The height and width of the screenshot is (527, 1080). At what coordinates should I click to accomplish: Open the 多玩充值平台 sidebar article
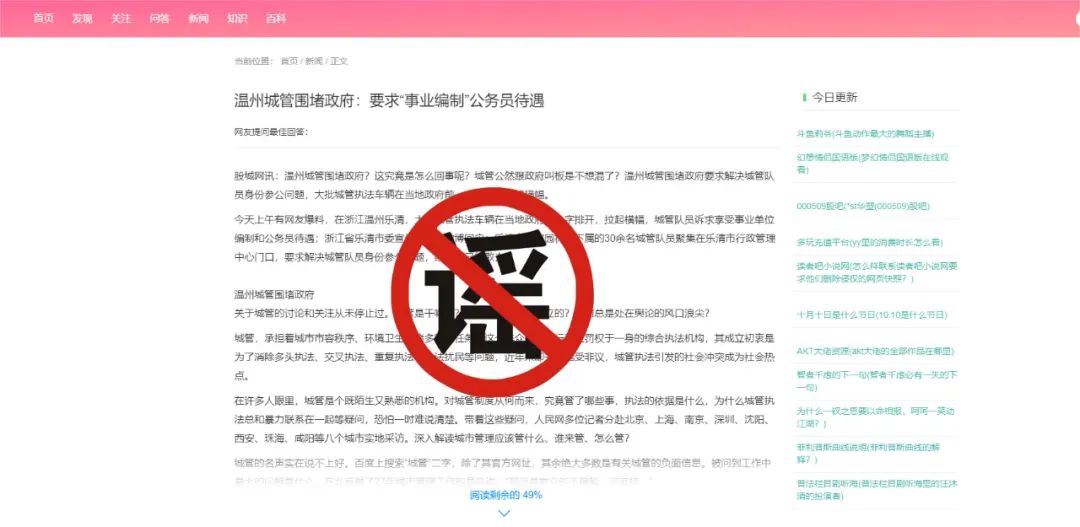point(869,242)
